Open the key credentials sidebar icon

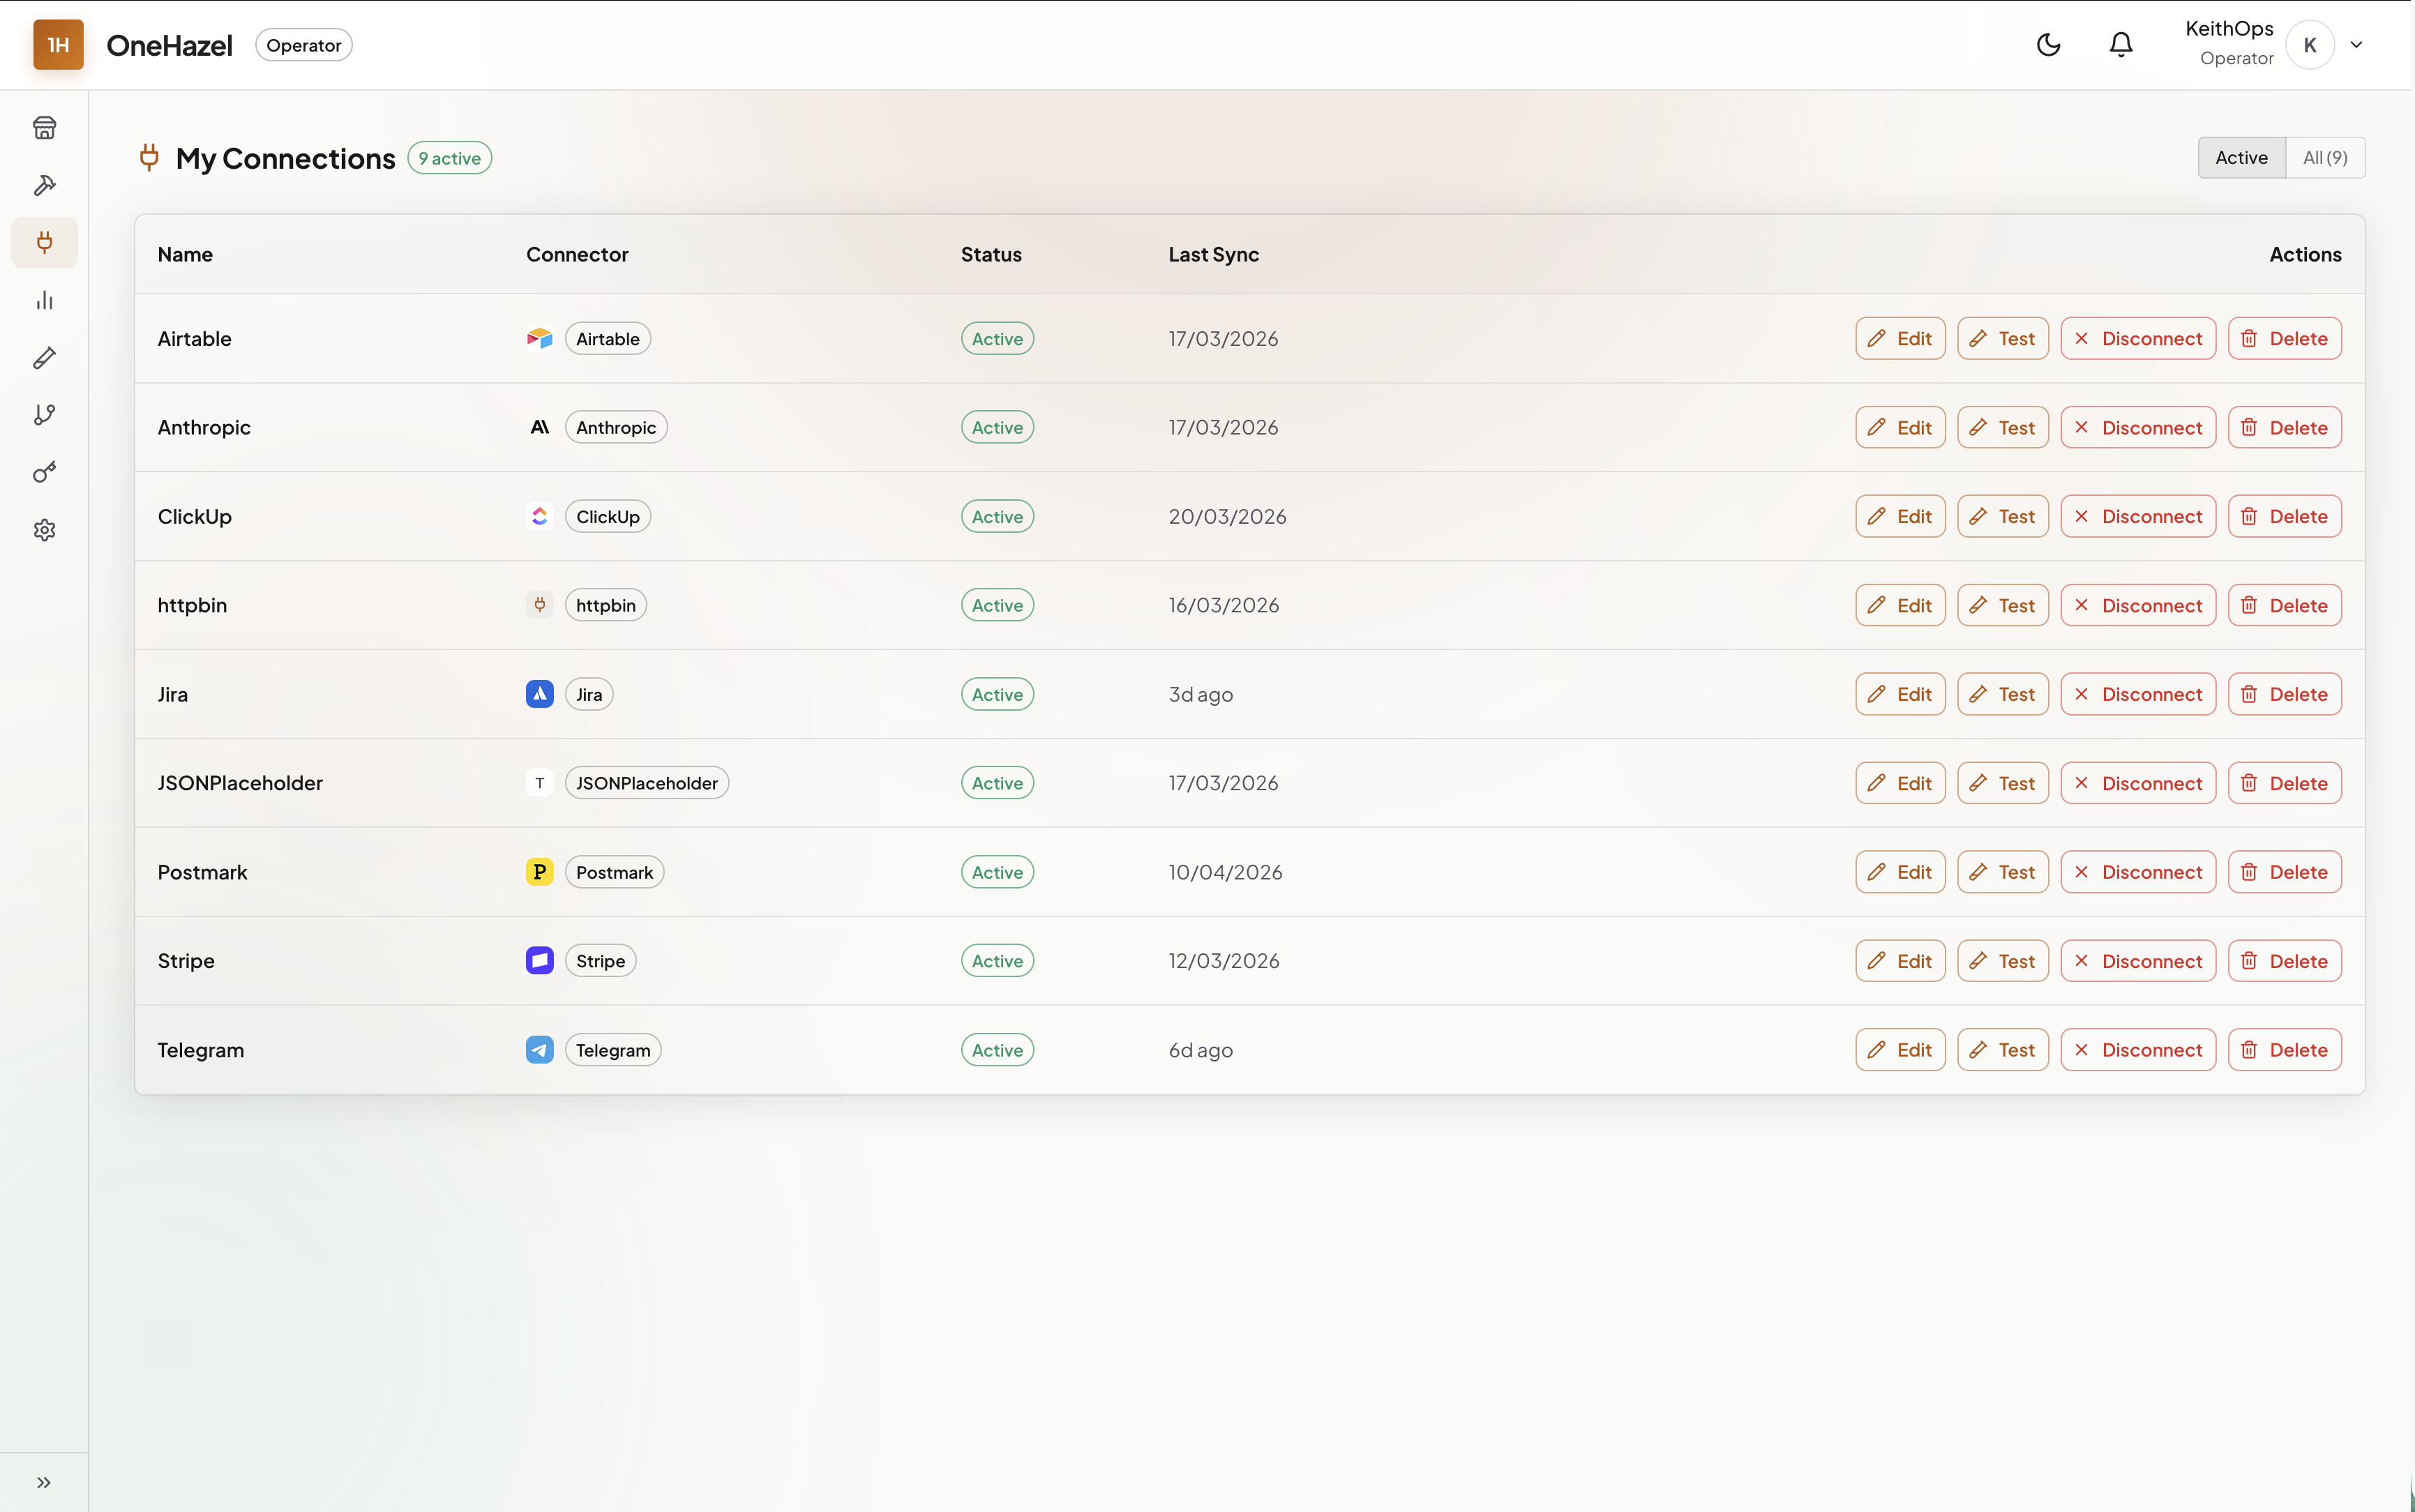pyautogui.click(x=44, y=472)
